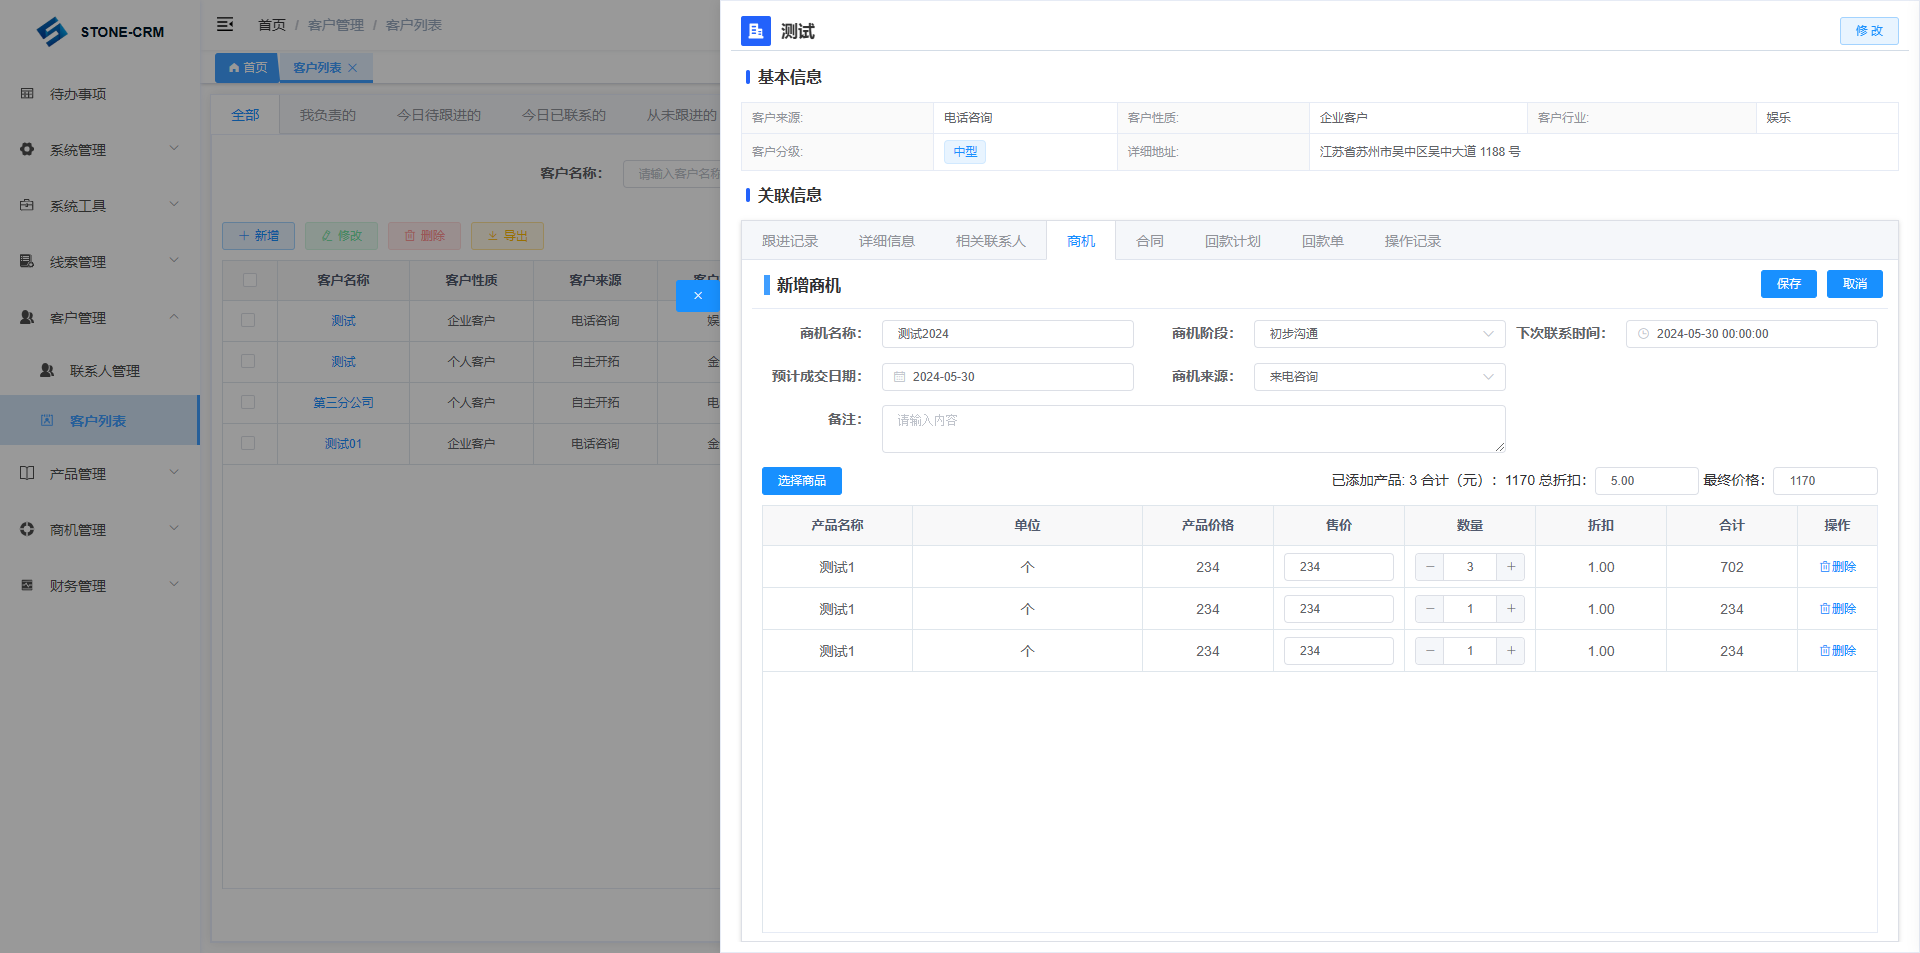Click the 财务管理 icon
Viewport: 1920px width, 953px height.
point(27,586)
